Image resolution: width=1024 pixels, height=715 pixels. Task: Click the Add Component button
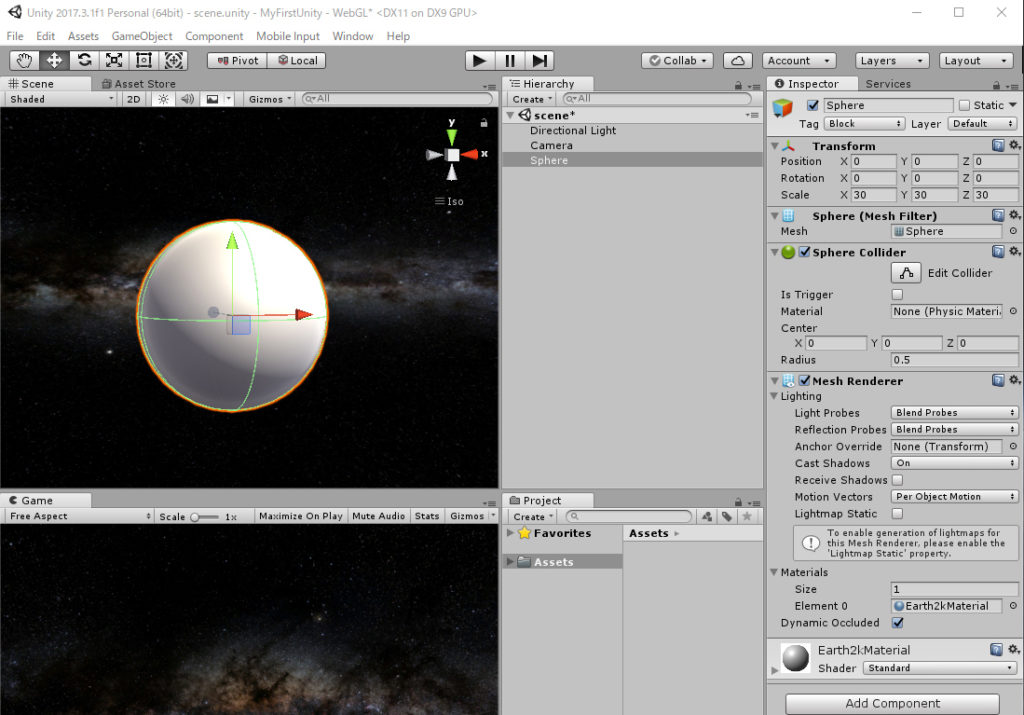point(892,703)
